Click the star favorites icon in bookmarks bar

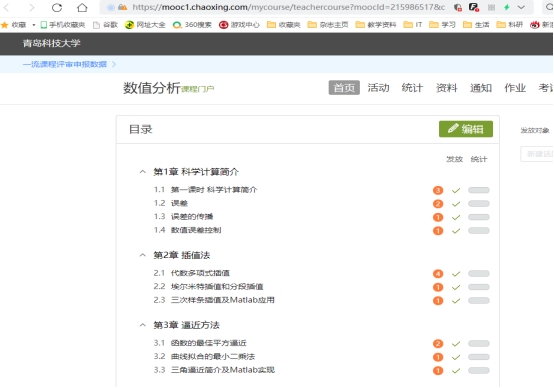[5, 25]
